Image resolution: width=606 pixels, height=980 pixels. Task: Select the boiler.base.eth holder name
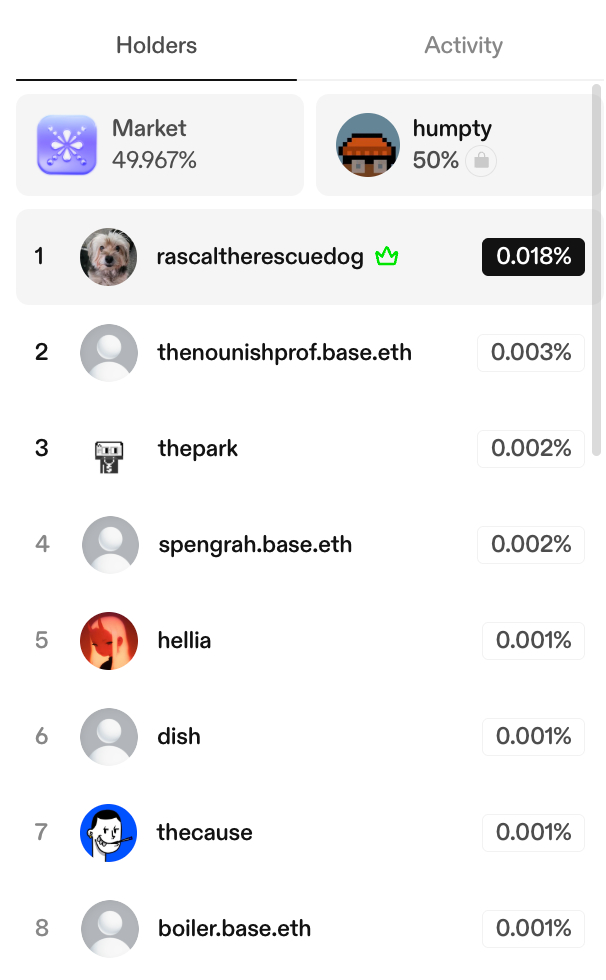234,929
